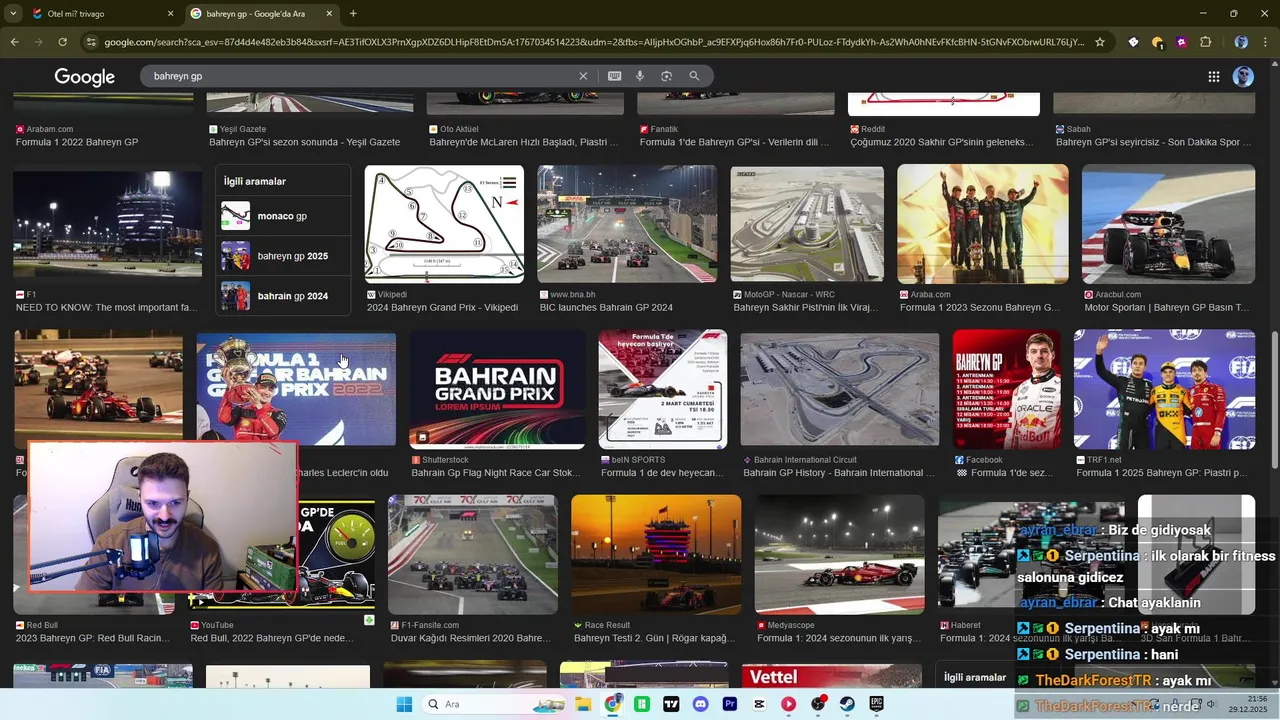Open the Facebook "Bahreyn GP" schedule image

pos(1007,389)
